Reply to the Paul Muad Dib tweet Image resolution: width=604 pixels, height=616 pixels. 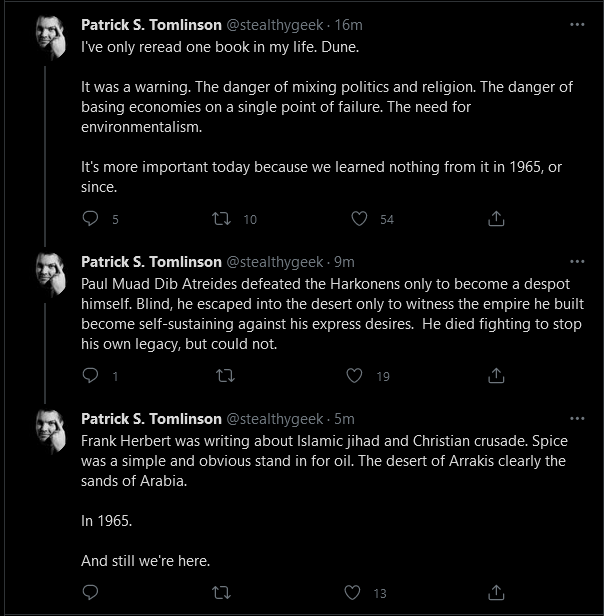(x=90, y=376)
